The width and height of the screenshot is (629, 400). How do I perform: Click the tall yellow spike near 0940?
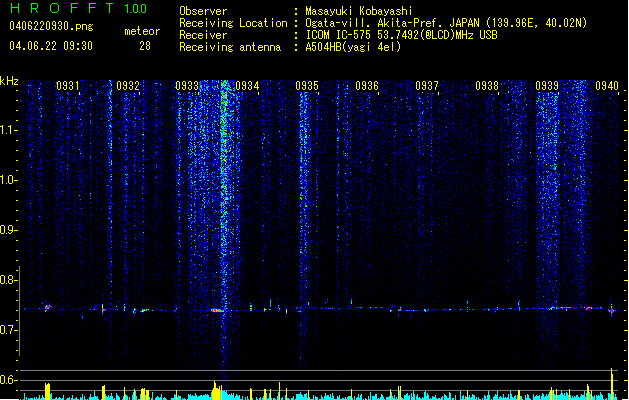[612, 384]
